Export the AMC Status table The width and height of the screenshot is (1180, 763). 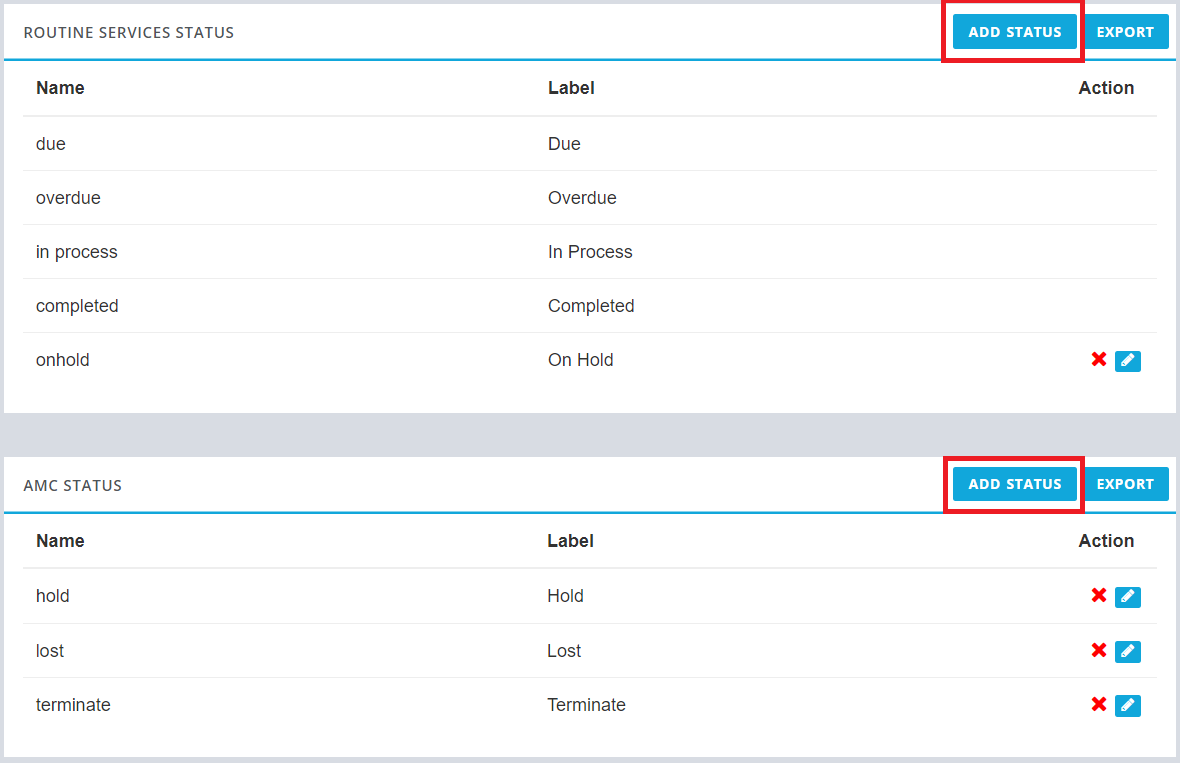(1126, 484)
